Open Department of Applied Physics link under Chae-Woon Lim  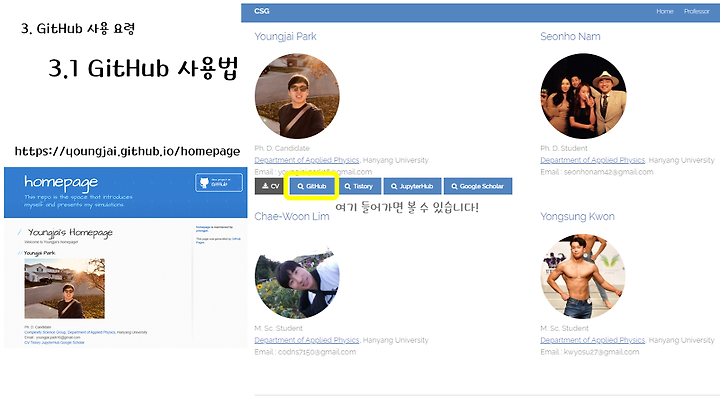pos(307,340)
